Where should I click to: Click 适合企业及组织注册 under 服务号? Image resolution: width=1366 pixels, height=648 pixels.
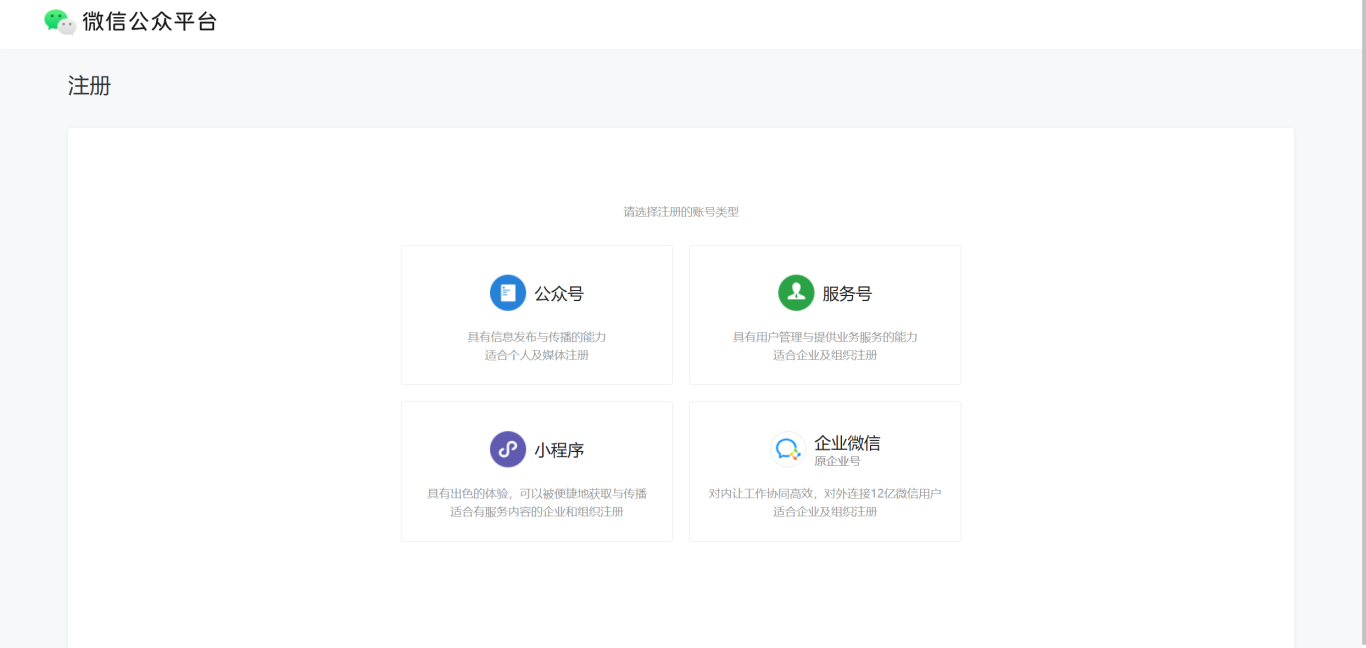[x=825, y=355]
